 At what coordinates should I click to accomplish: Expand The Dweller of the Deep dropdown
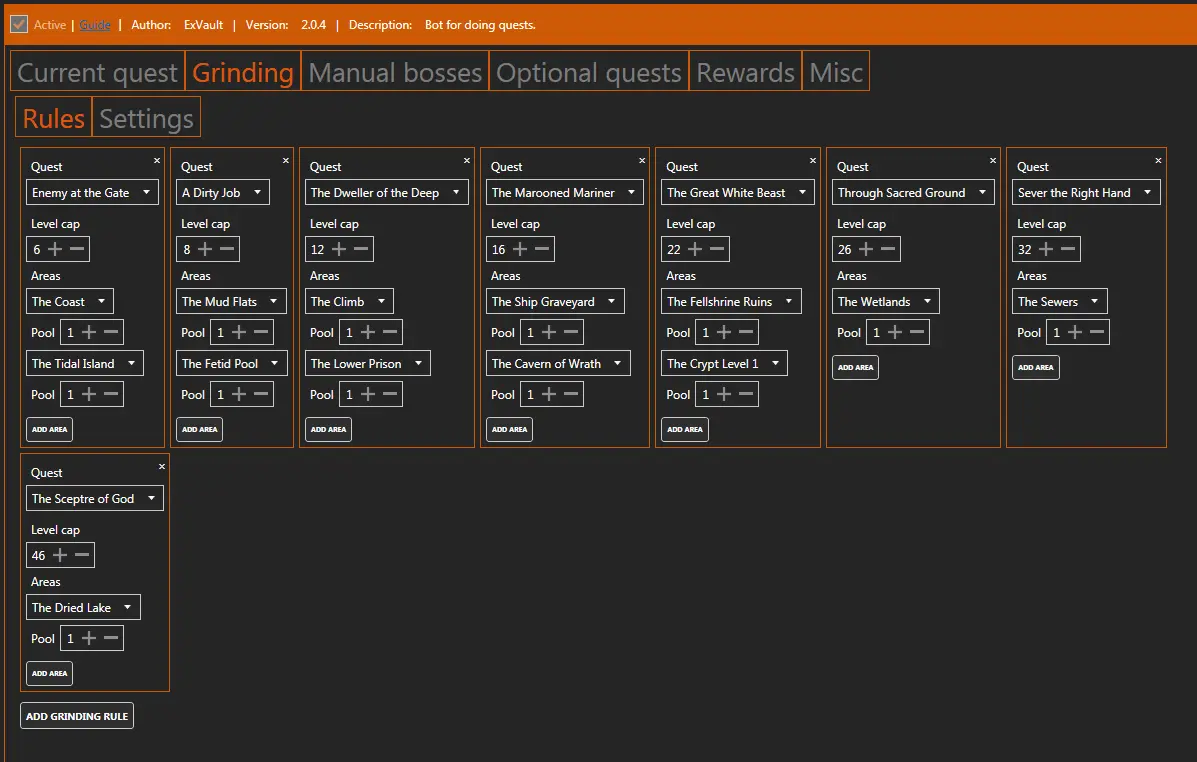coord(386,192)
